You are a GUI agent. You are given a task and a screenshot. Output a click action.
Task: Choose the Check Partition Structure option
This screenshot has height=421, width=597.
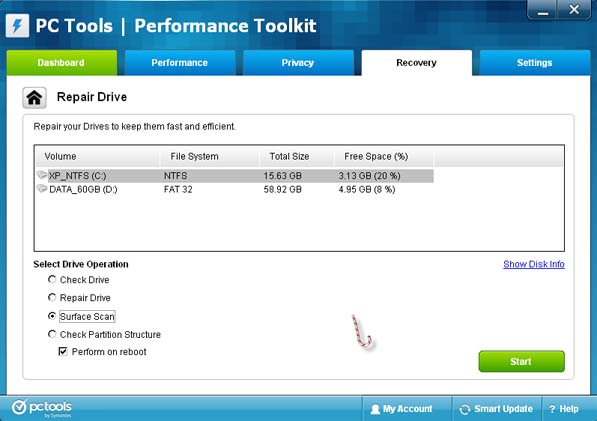point(52,334)
